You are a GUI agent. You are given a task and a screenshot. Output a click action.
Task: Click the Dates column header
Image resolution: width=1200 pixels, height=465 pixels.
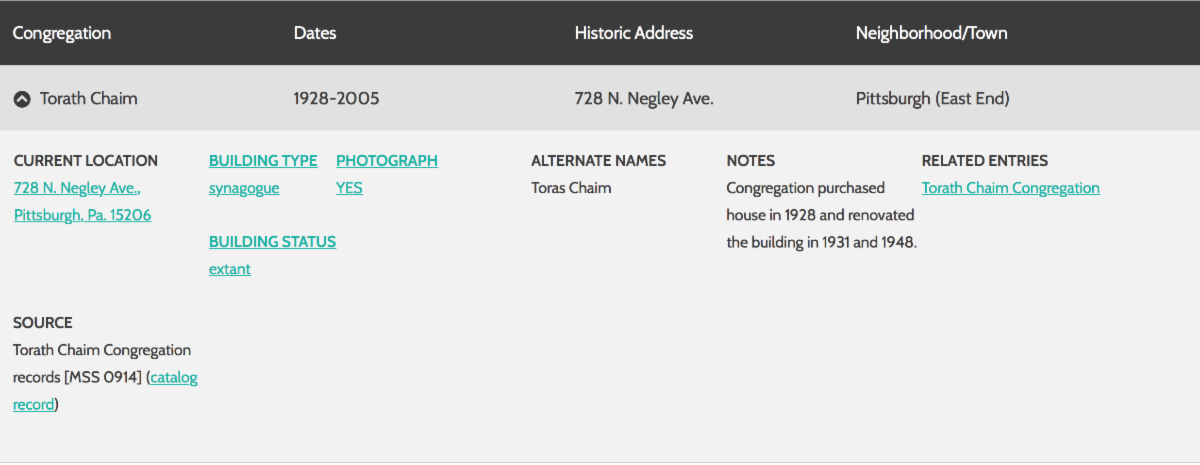point(315,33)
